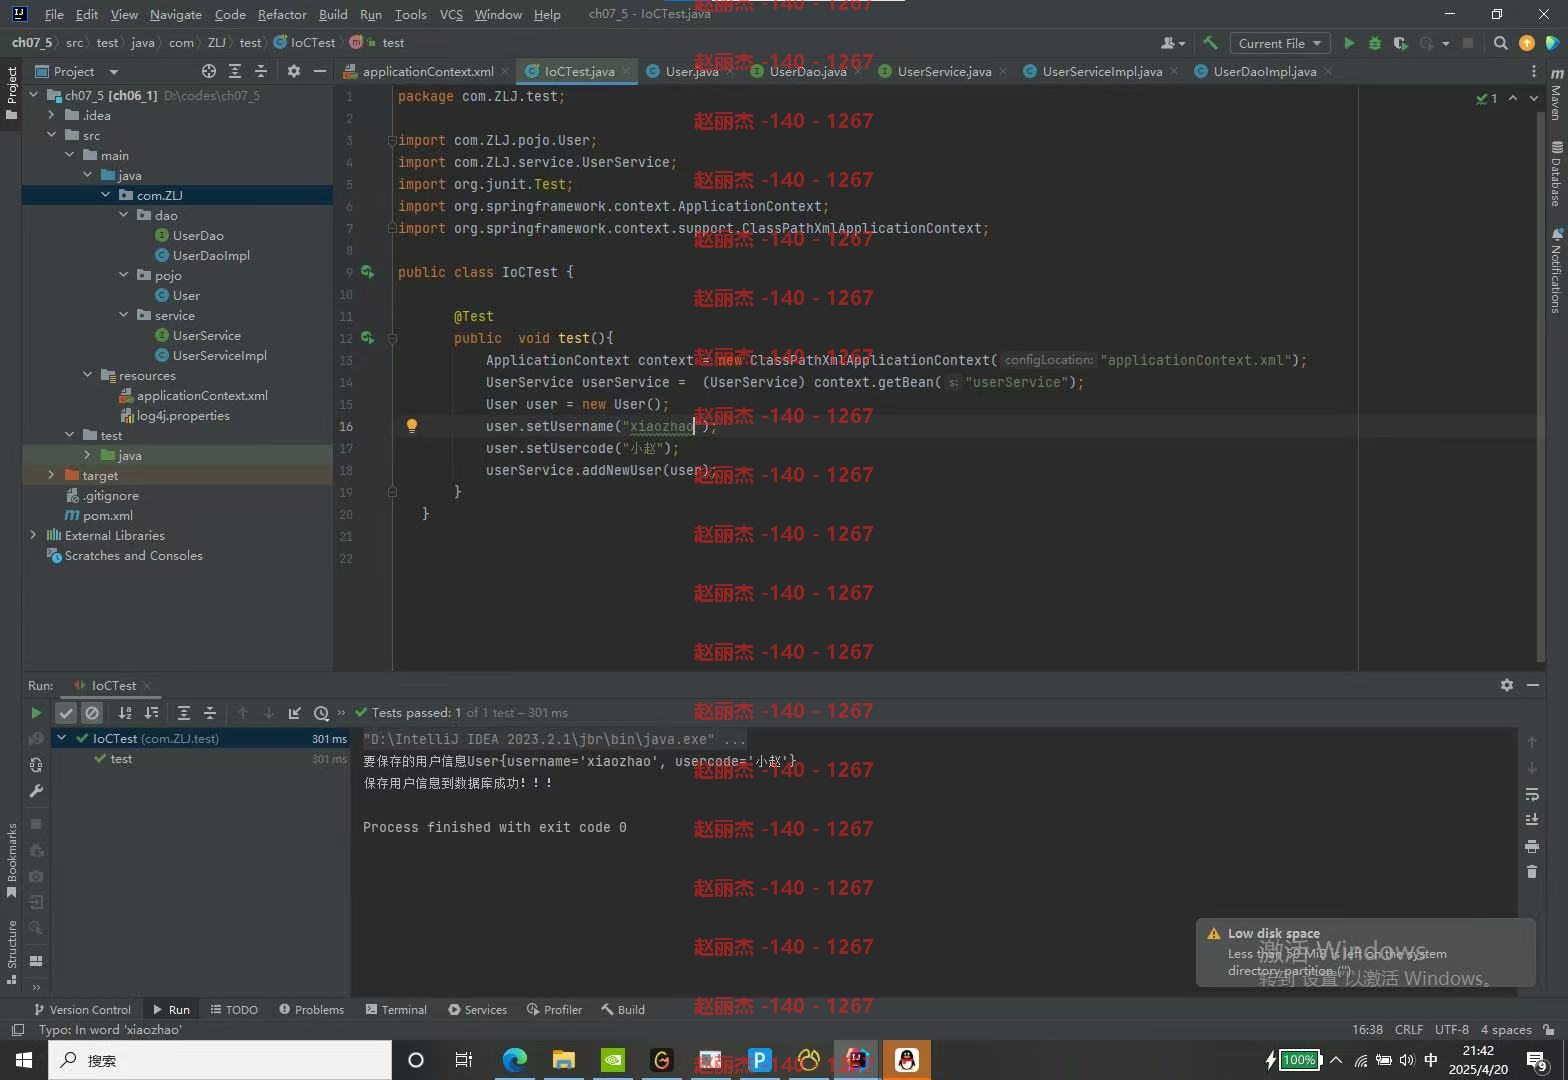Open the Database side panel

pyautogui.click(x=1557, y=175)
